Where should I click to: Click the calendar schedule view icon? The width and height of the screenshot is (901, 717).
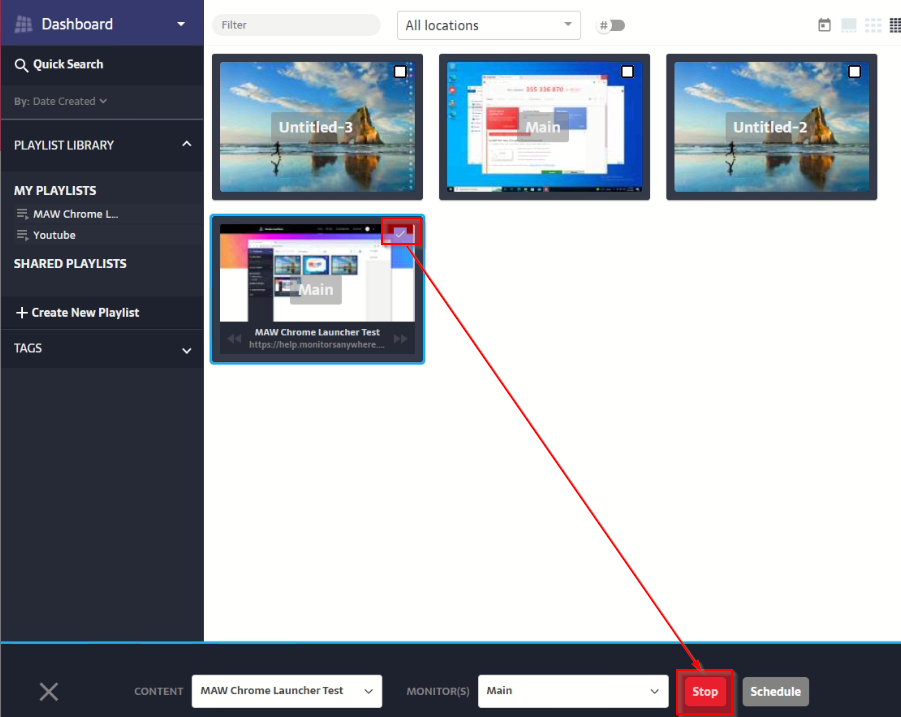tap(824, 25)
